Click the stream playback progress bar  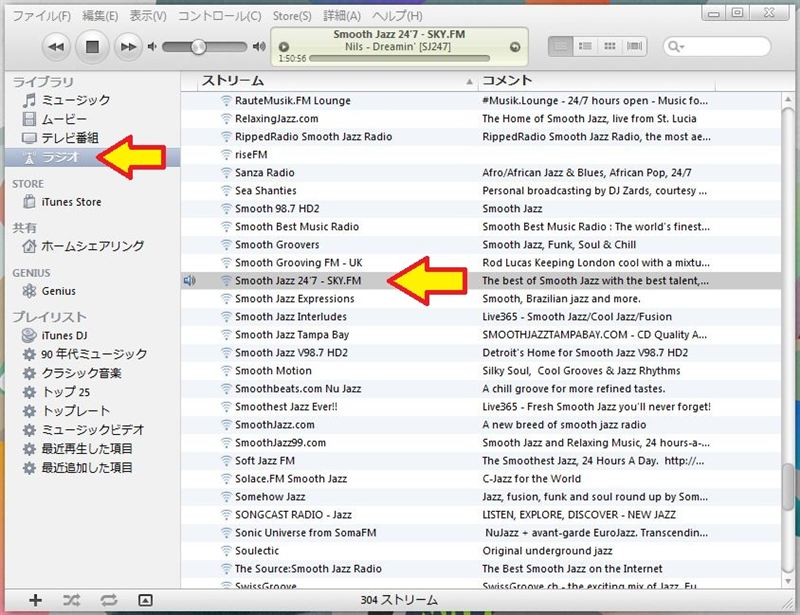click(399, 58)
